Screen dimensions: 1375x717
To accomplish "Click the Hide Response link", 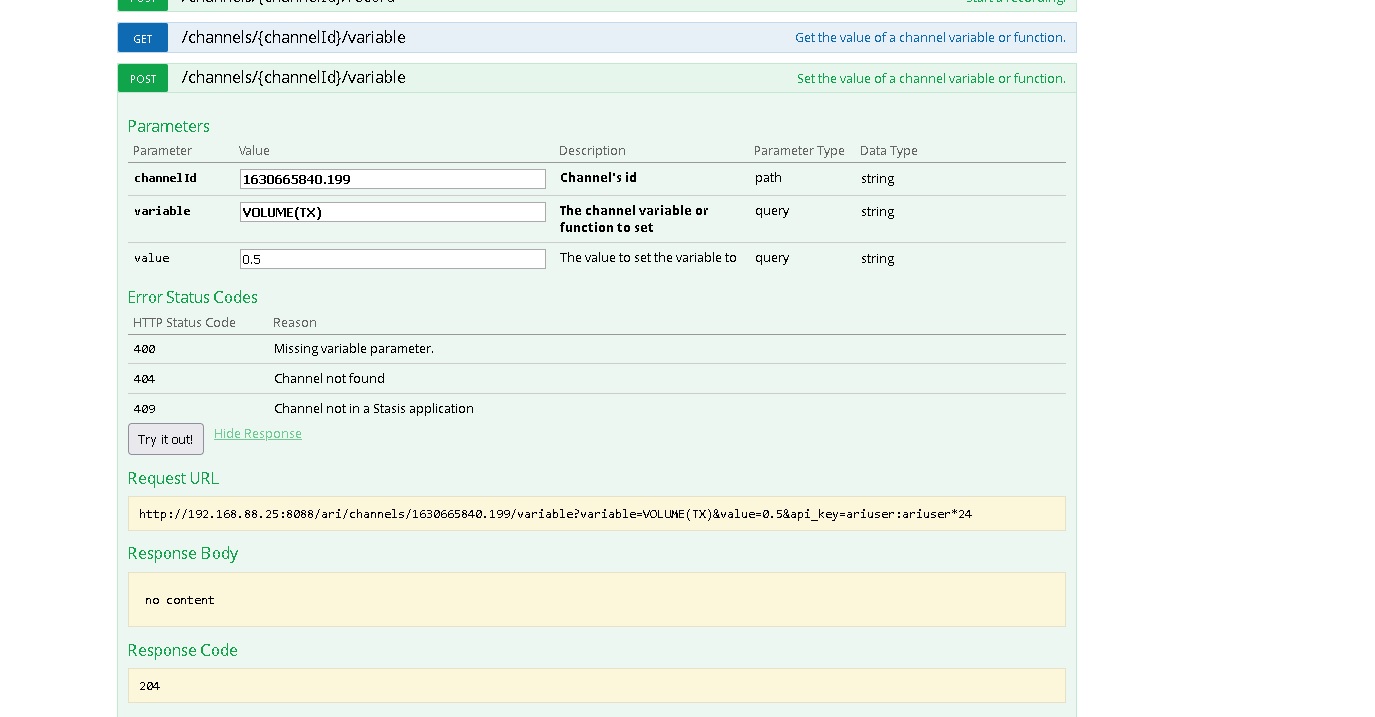I will pyautogui.click(x=257, y=434).
